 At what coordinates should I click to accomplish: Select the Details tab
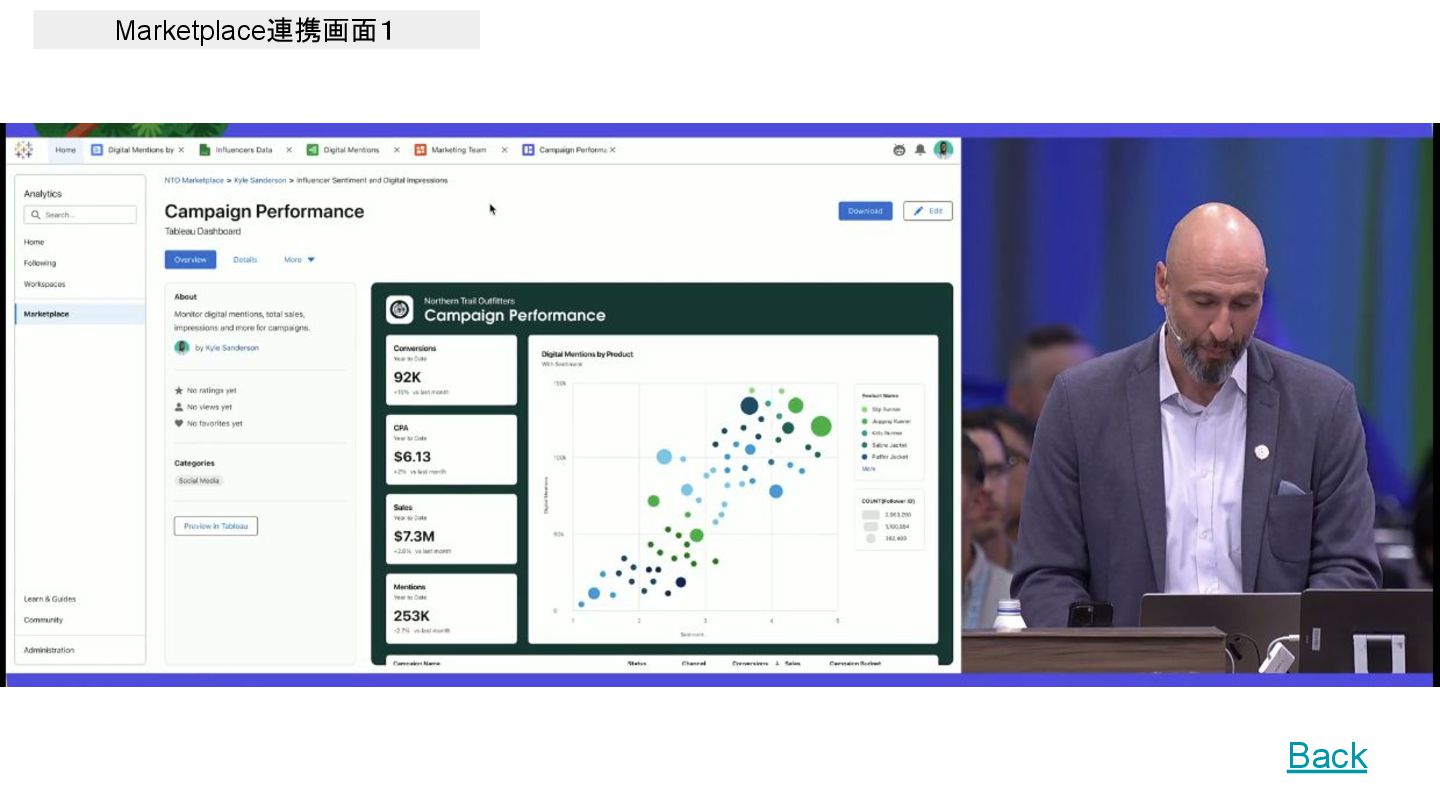coord(245,259)
